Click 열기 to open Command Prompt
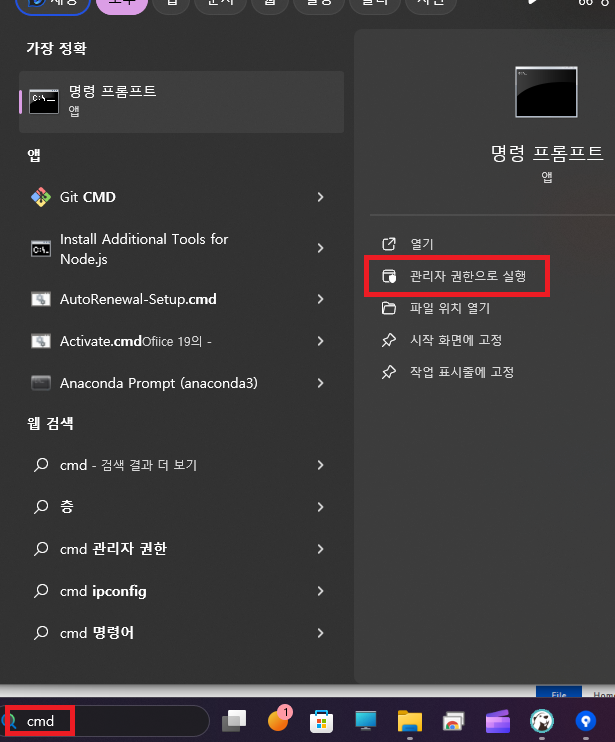 pos(408,244)
